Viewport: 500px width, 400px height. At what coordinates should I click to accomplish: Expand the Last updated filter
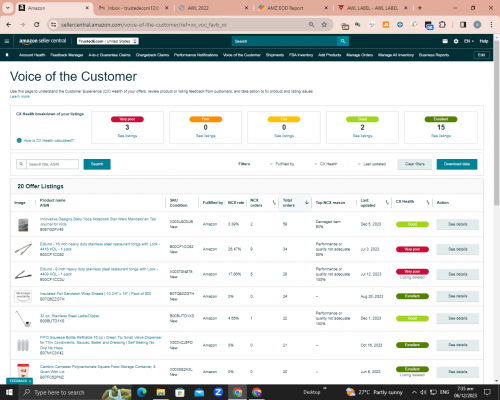click(x=372, y=164)
